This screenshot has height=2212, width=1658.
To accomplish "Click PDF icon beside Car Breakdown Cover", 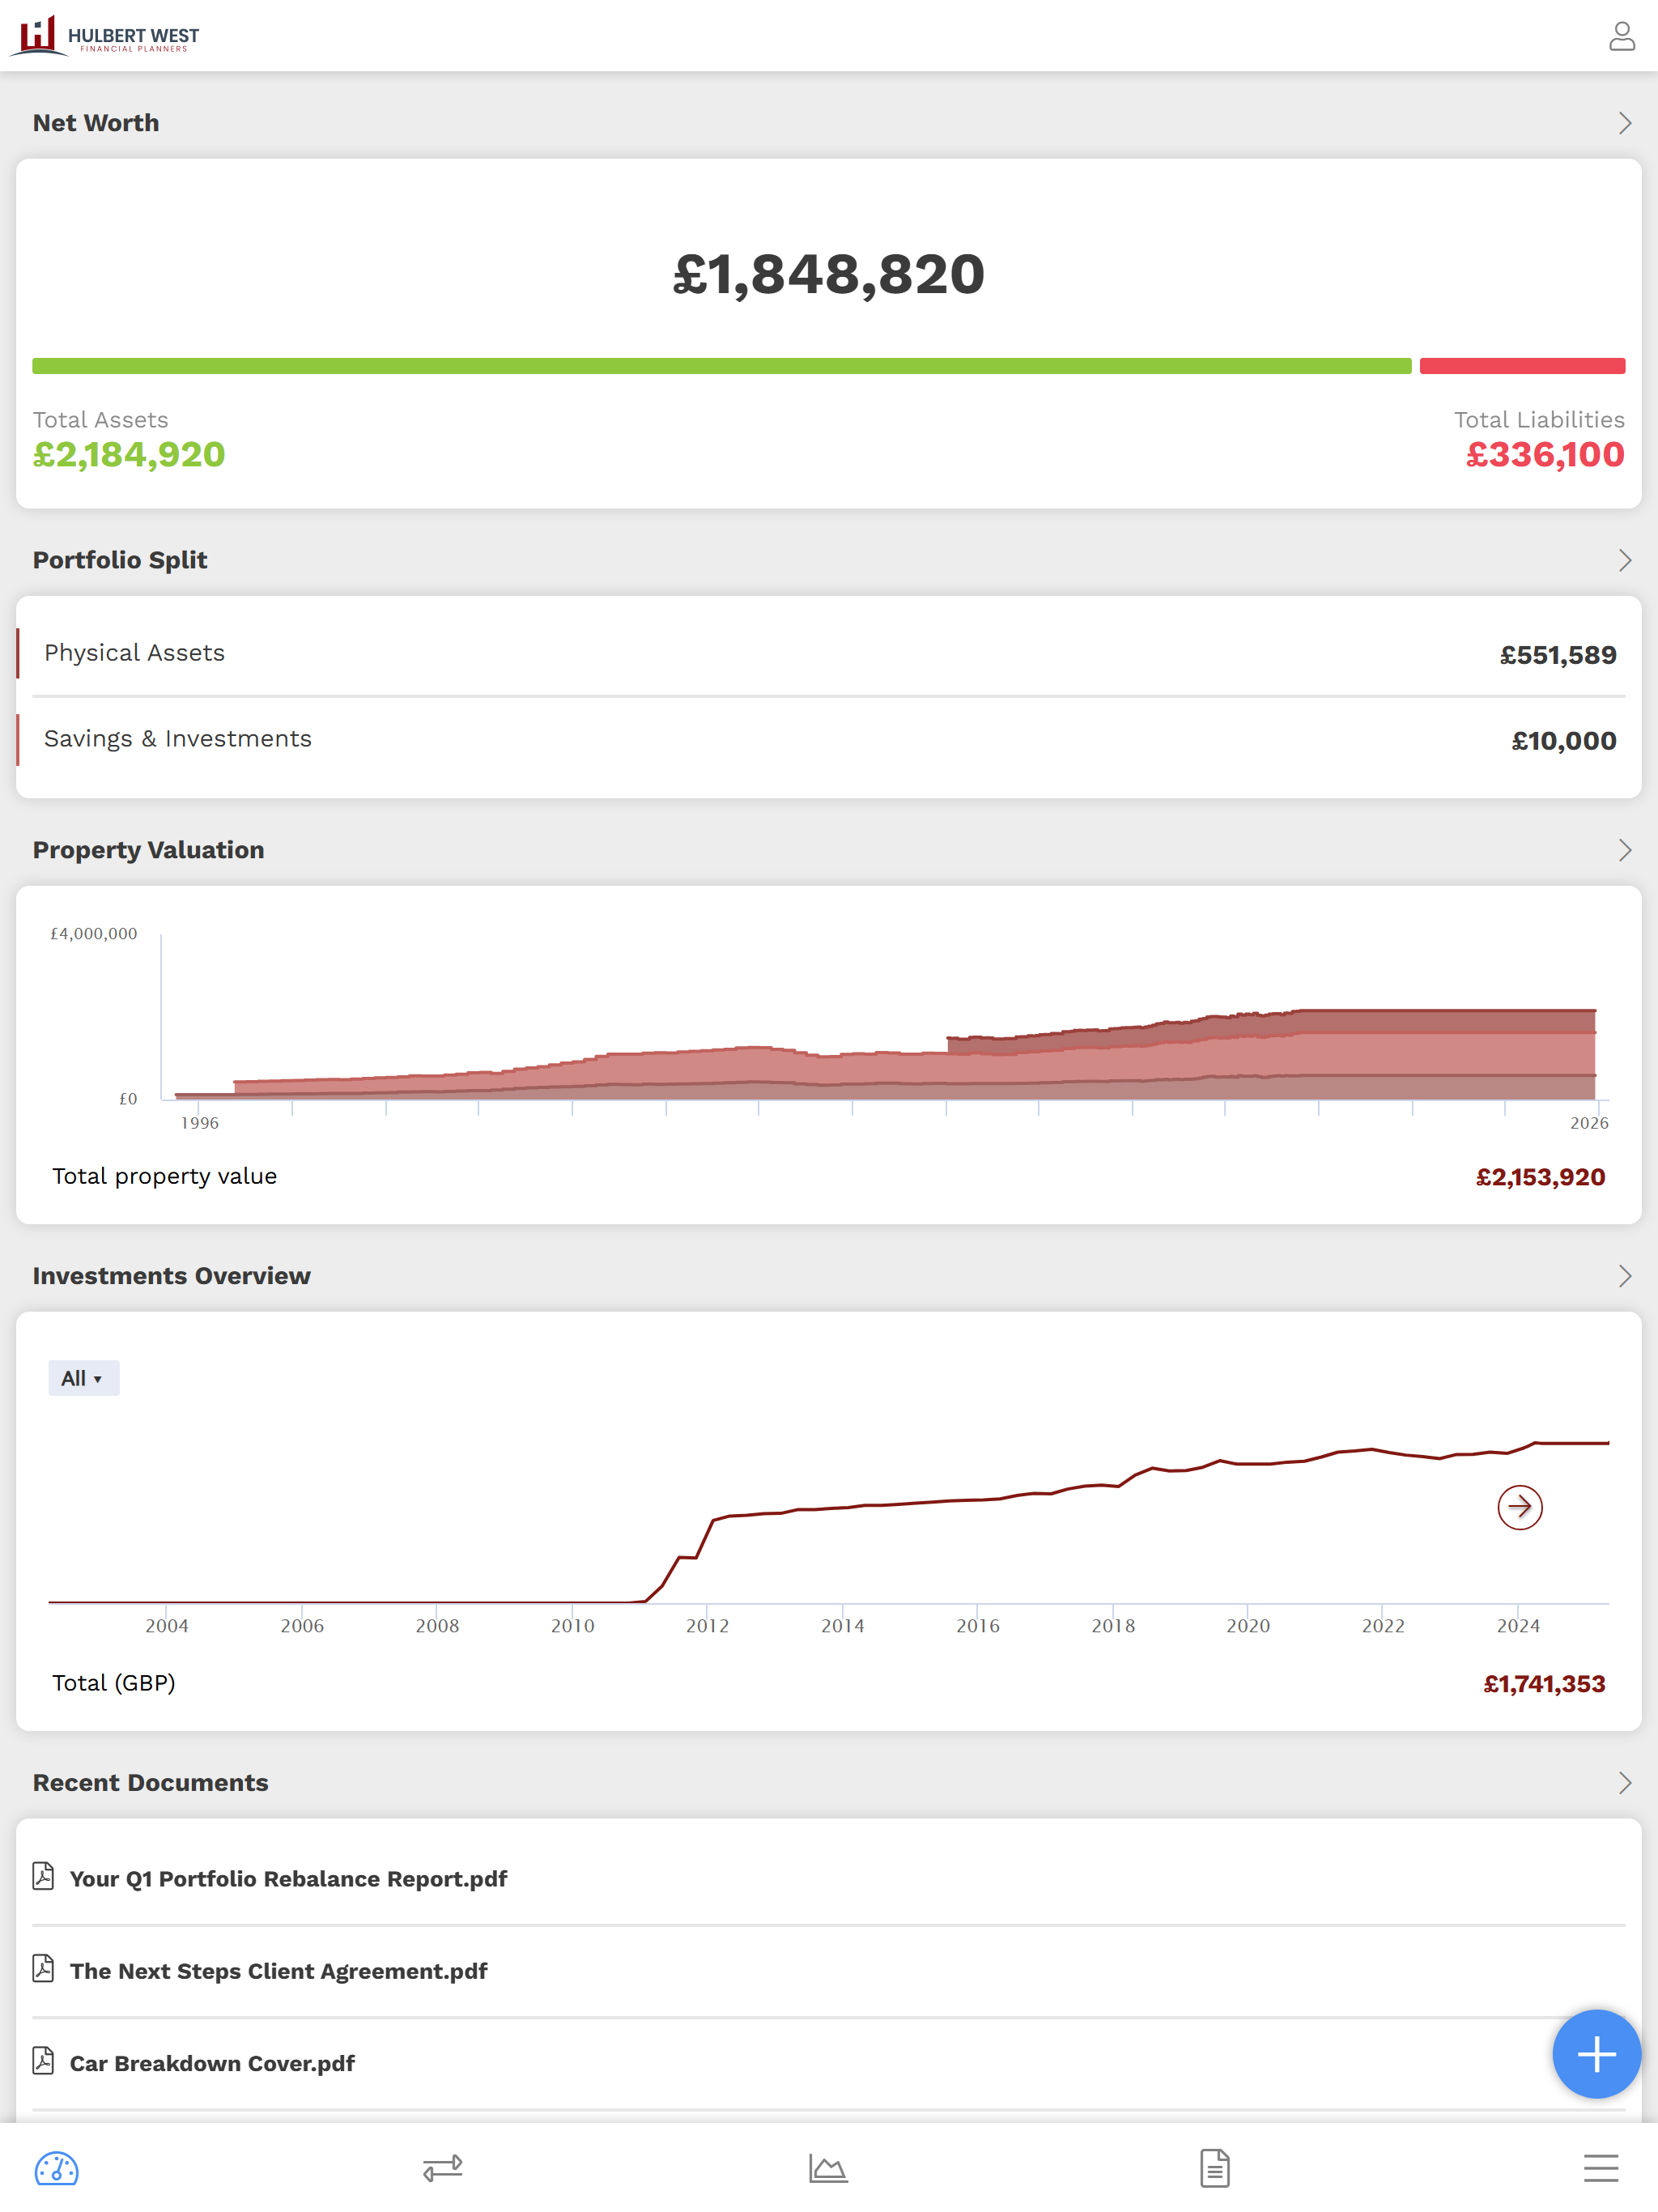I will pyautogui.click(x=43, y=2060).
